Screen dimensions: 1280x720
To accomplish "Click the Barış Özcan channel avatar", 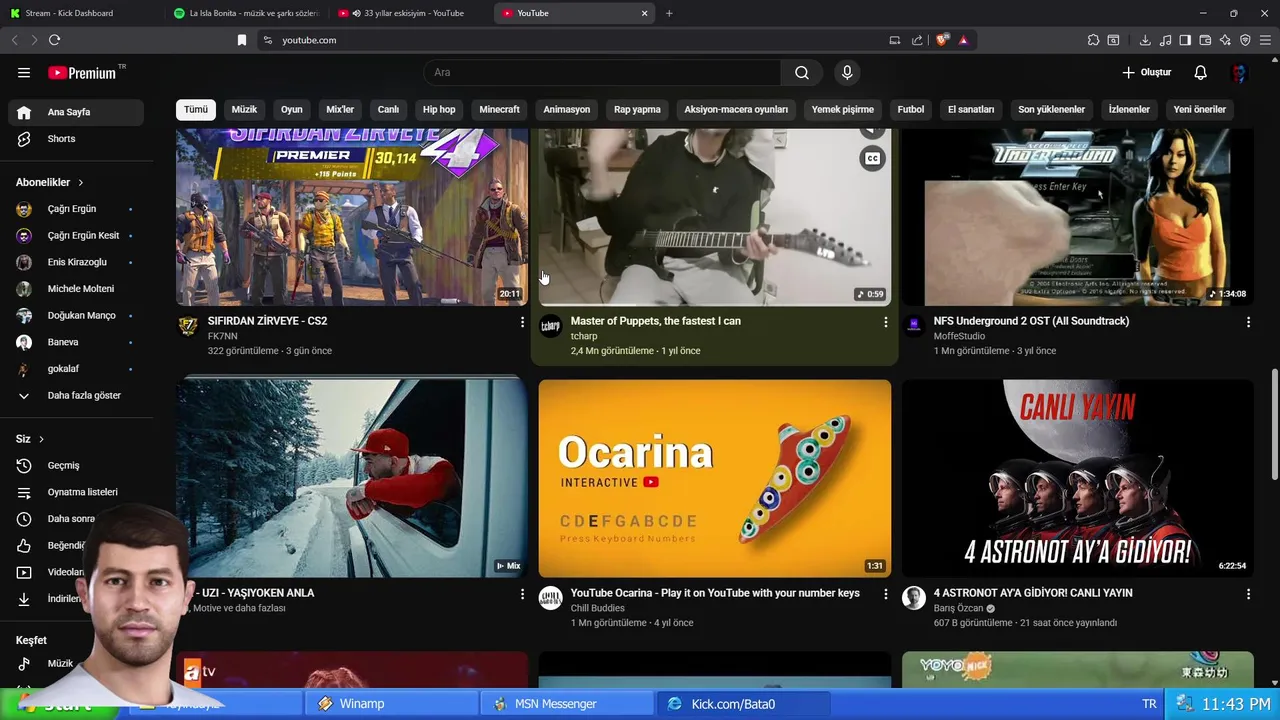I will pos(914,598).
